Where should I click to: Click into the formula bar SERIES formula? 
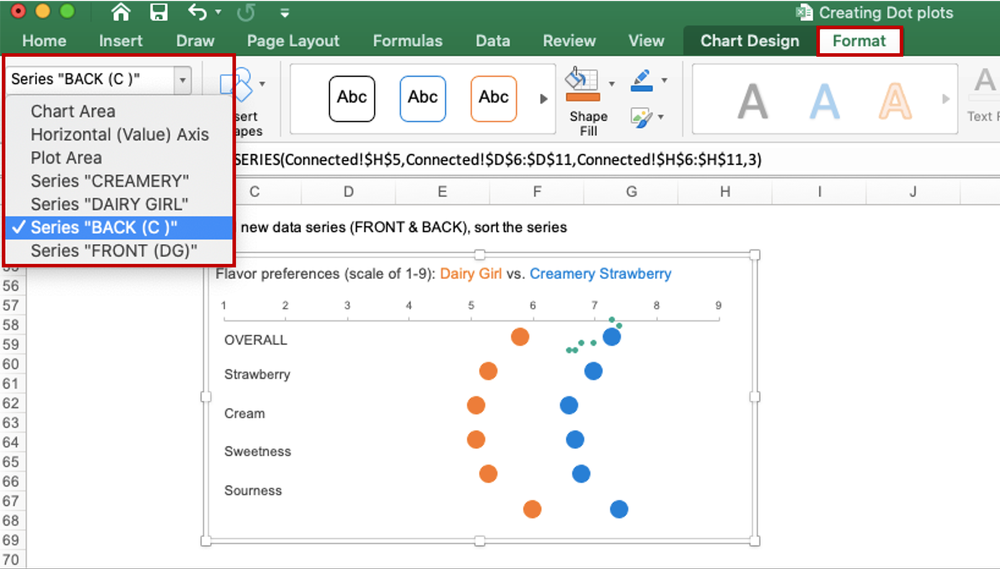pos(497,159)
